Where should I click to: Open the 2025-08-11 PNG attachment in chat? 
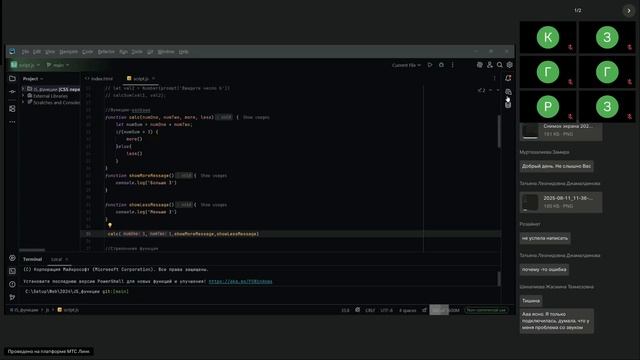(561, 202)
